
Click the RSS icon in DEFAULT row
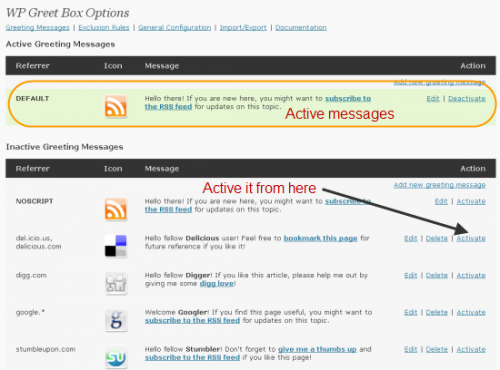(116, 106)
